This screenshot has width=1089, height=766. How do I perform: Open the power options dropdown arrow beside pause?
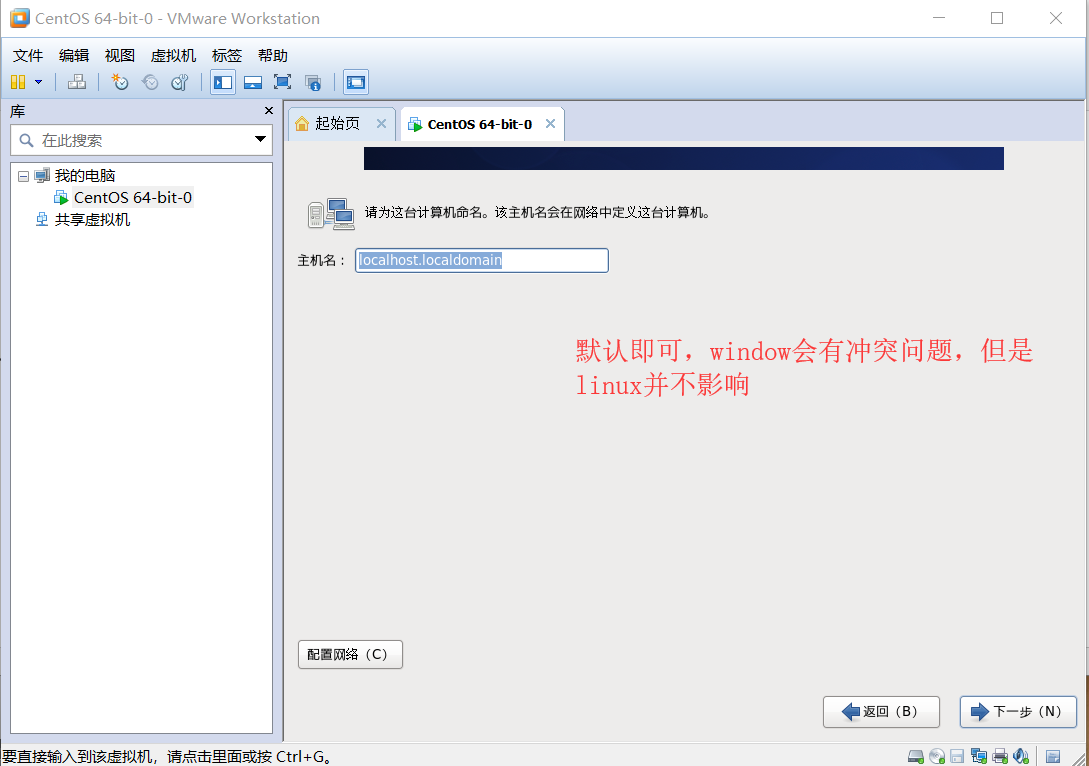pyautogui.click(x=39, y=82)
